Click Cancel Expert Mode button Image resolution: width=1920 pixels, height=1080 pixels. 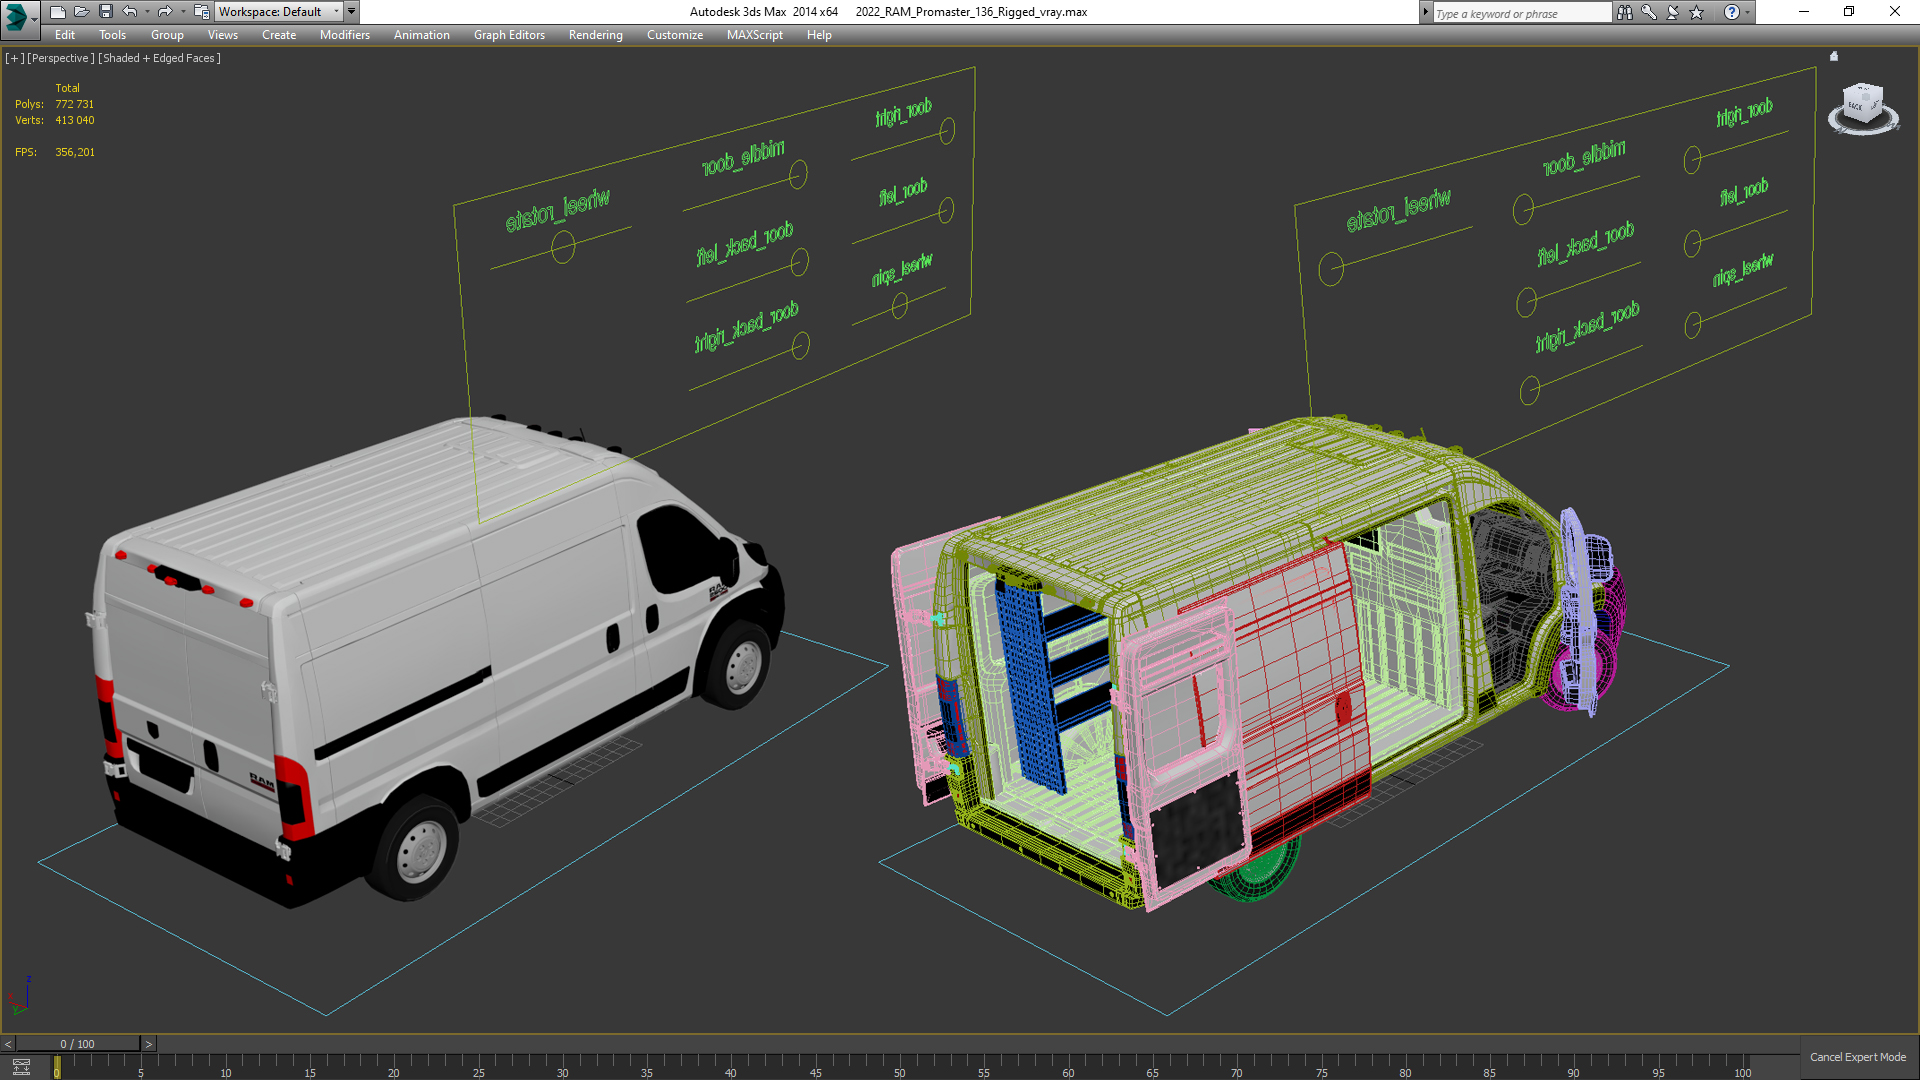(1858, 1057)
